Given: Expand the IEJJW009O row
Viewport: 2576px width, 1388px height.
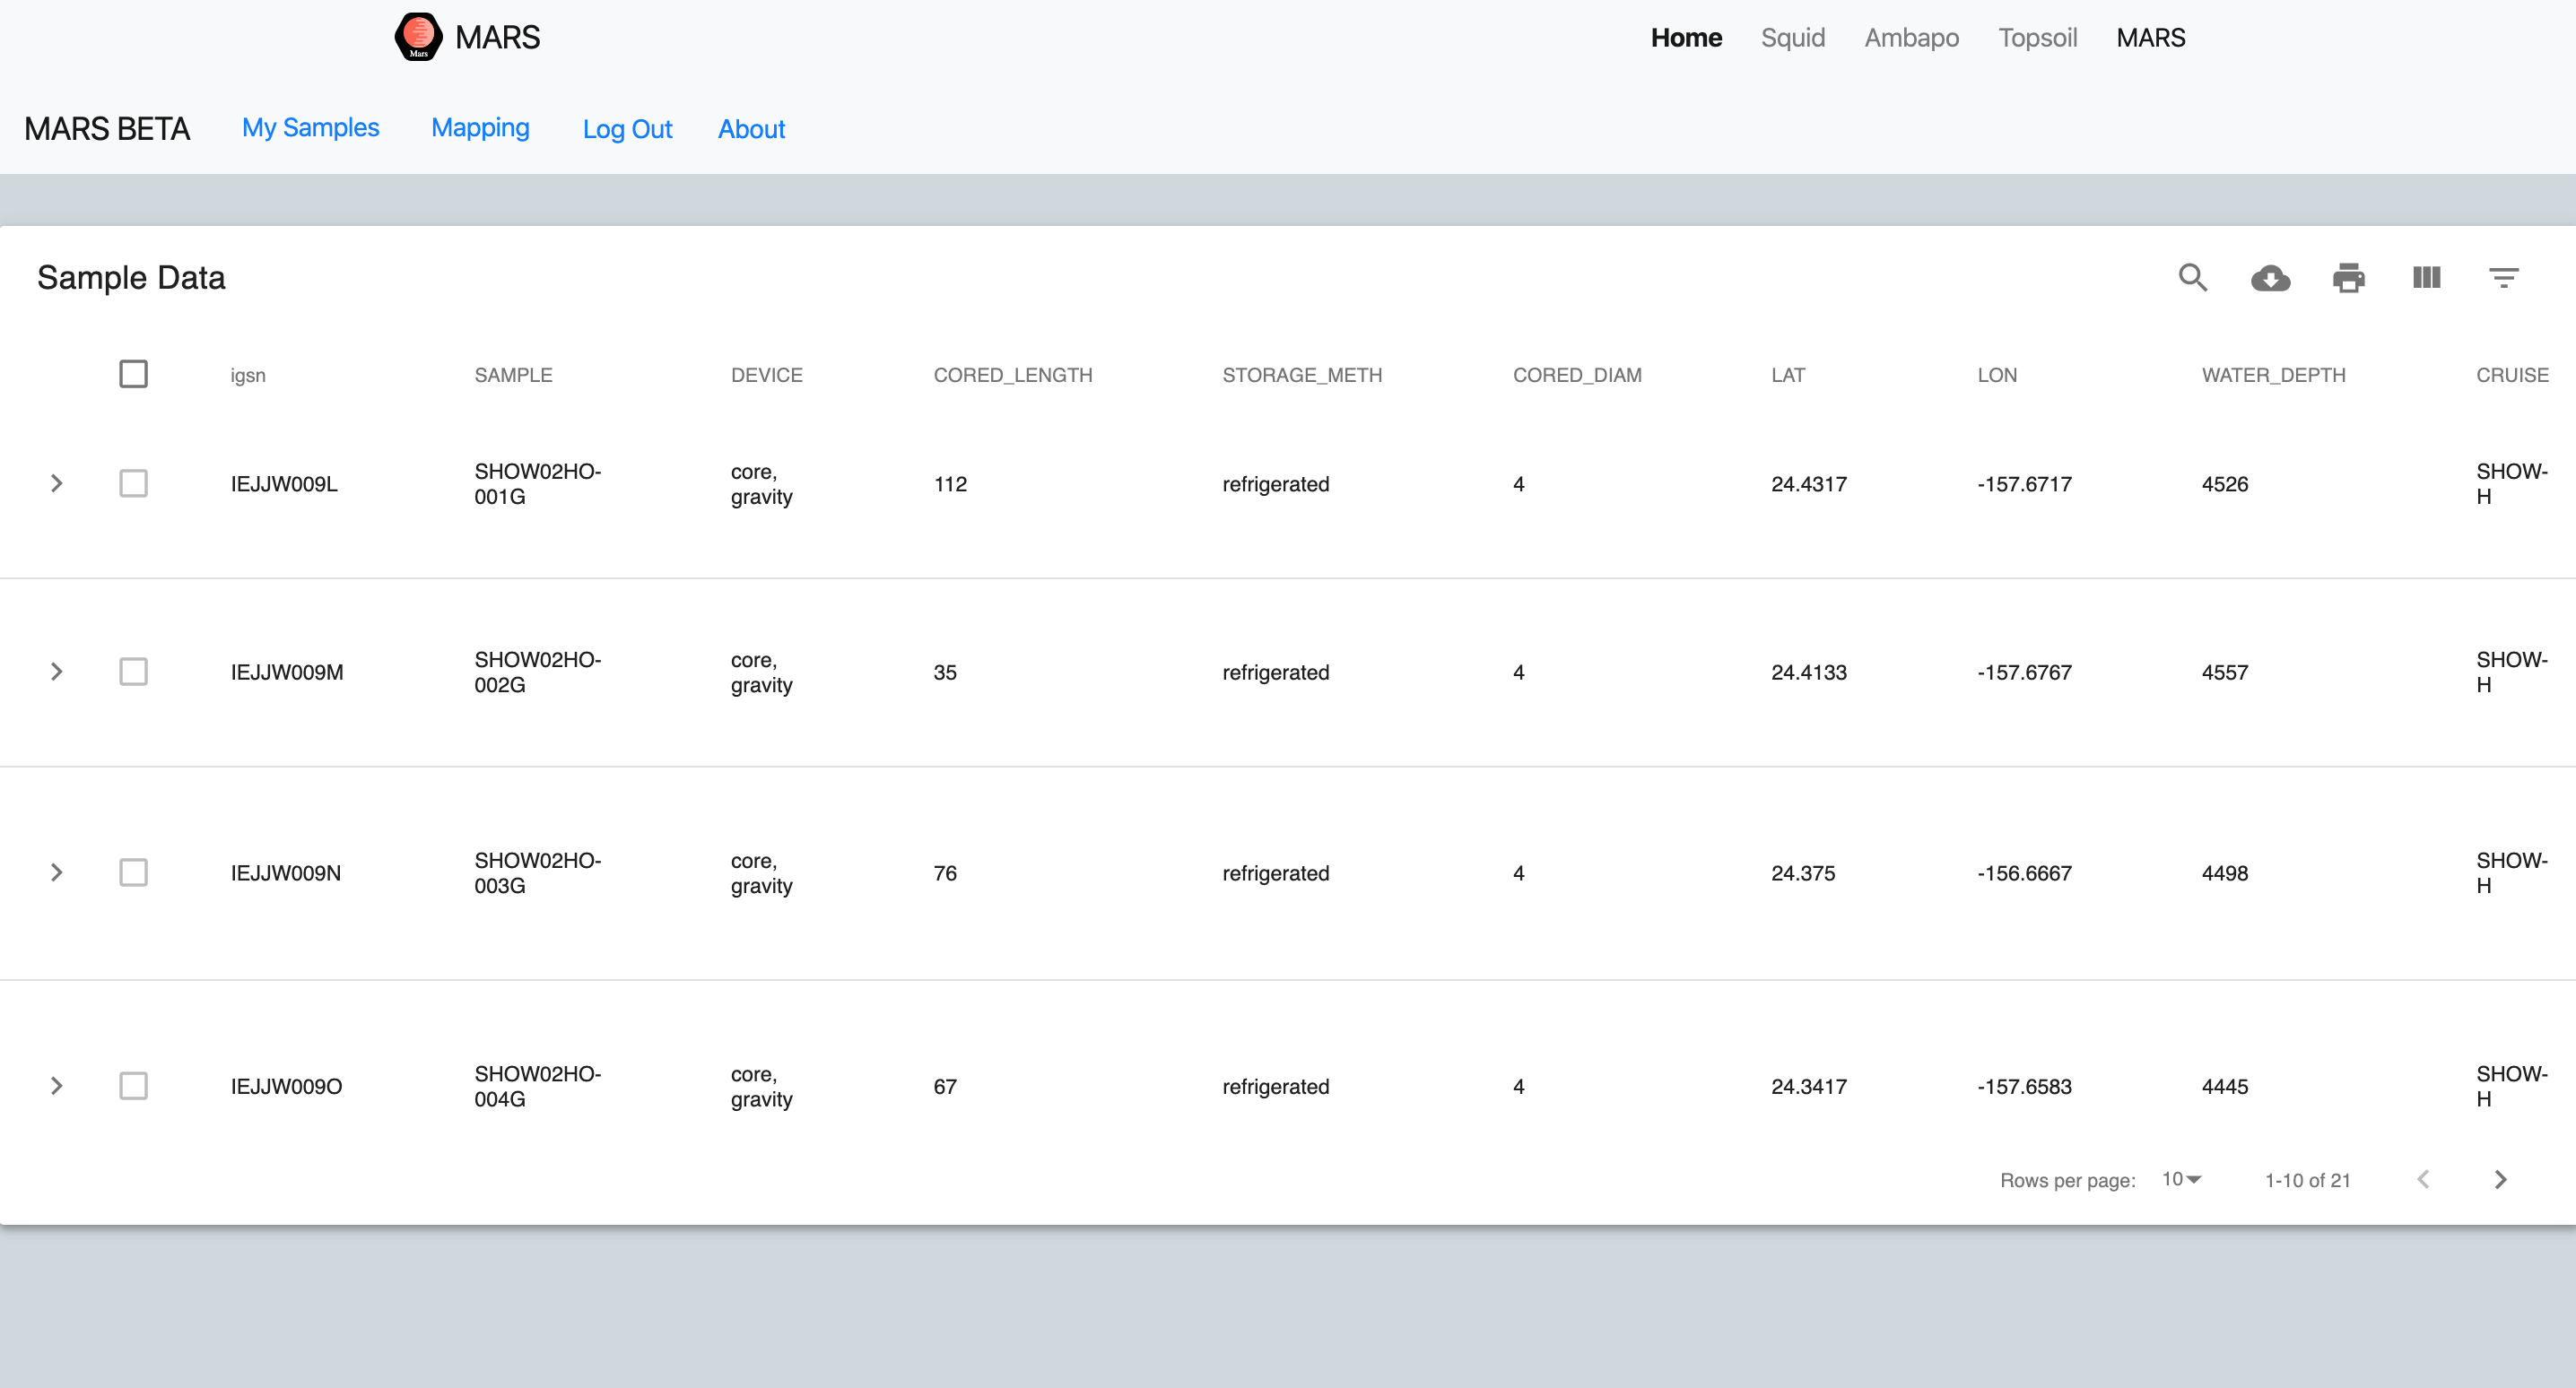Looking at the screenshot, I should pos(57,1086).
